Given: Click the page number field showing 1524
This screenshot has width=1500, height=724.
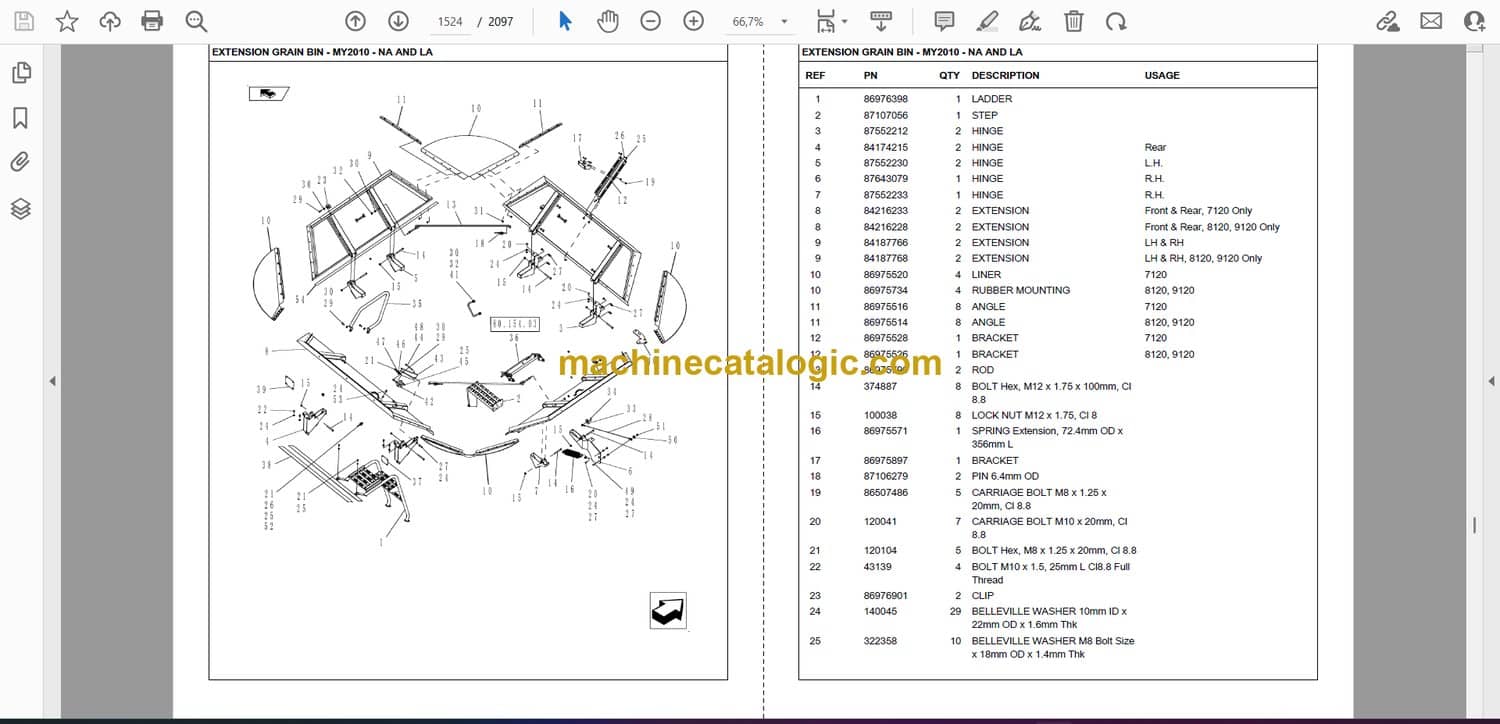Looking at the screenshot, I should pyautogui.click(x=450, y=21).
